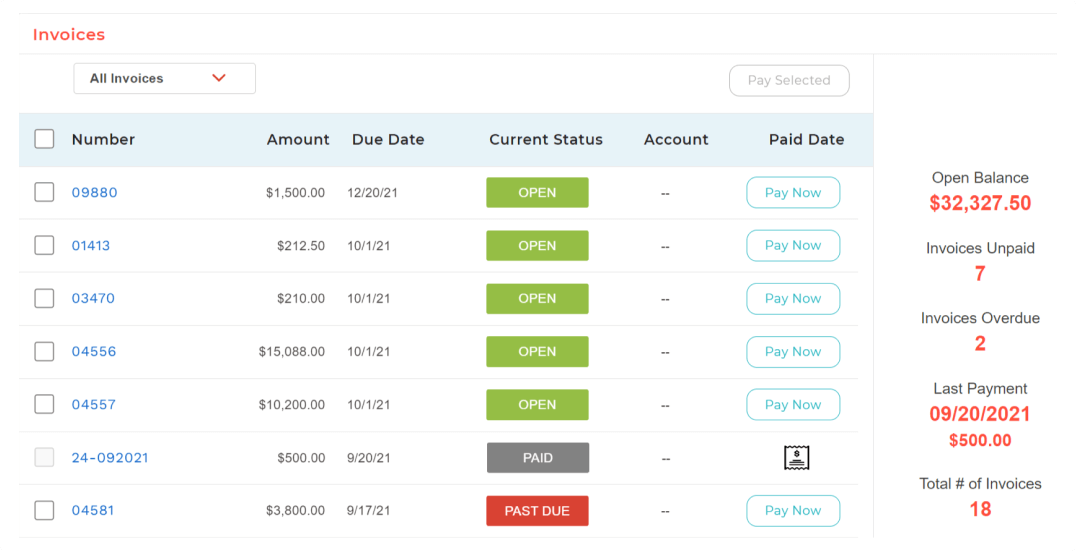Pay the past due invoice 04581

click(x=793, y=511)
